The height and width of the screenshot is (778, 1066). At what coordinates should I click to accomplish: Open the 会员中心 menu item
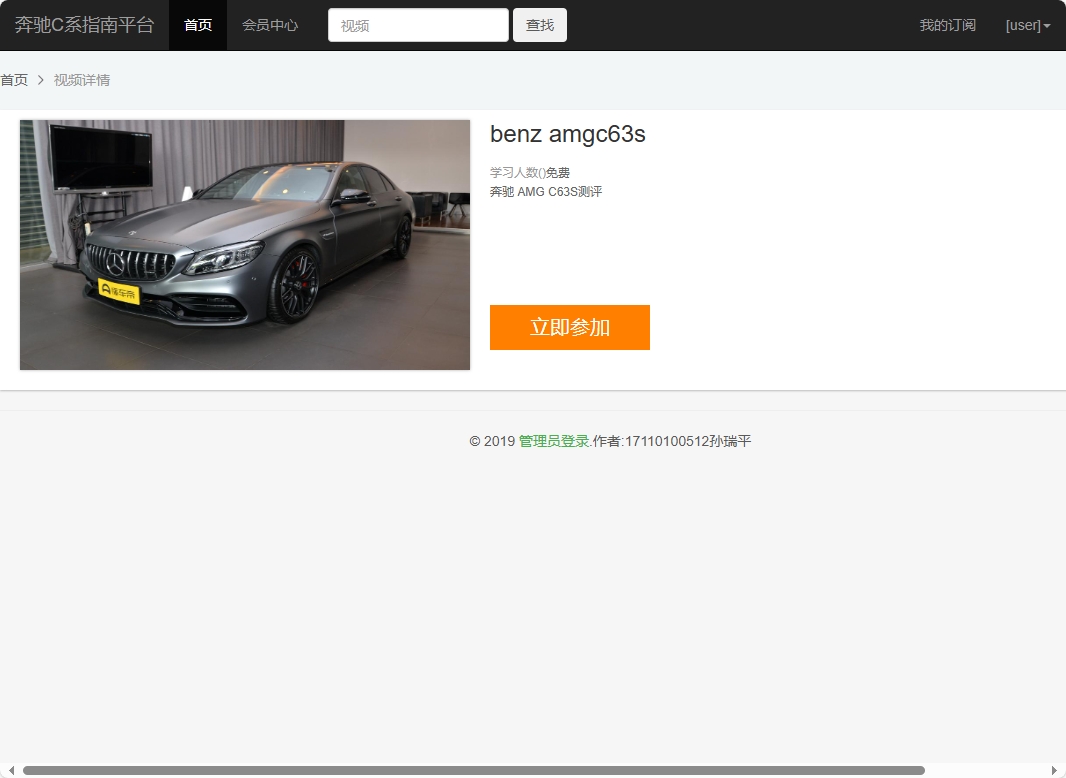point(270,25)
